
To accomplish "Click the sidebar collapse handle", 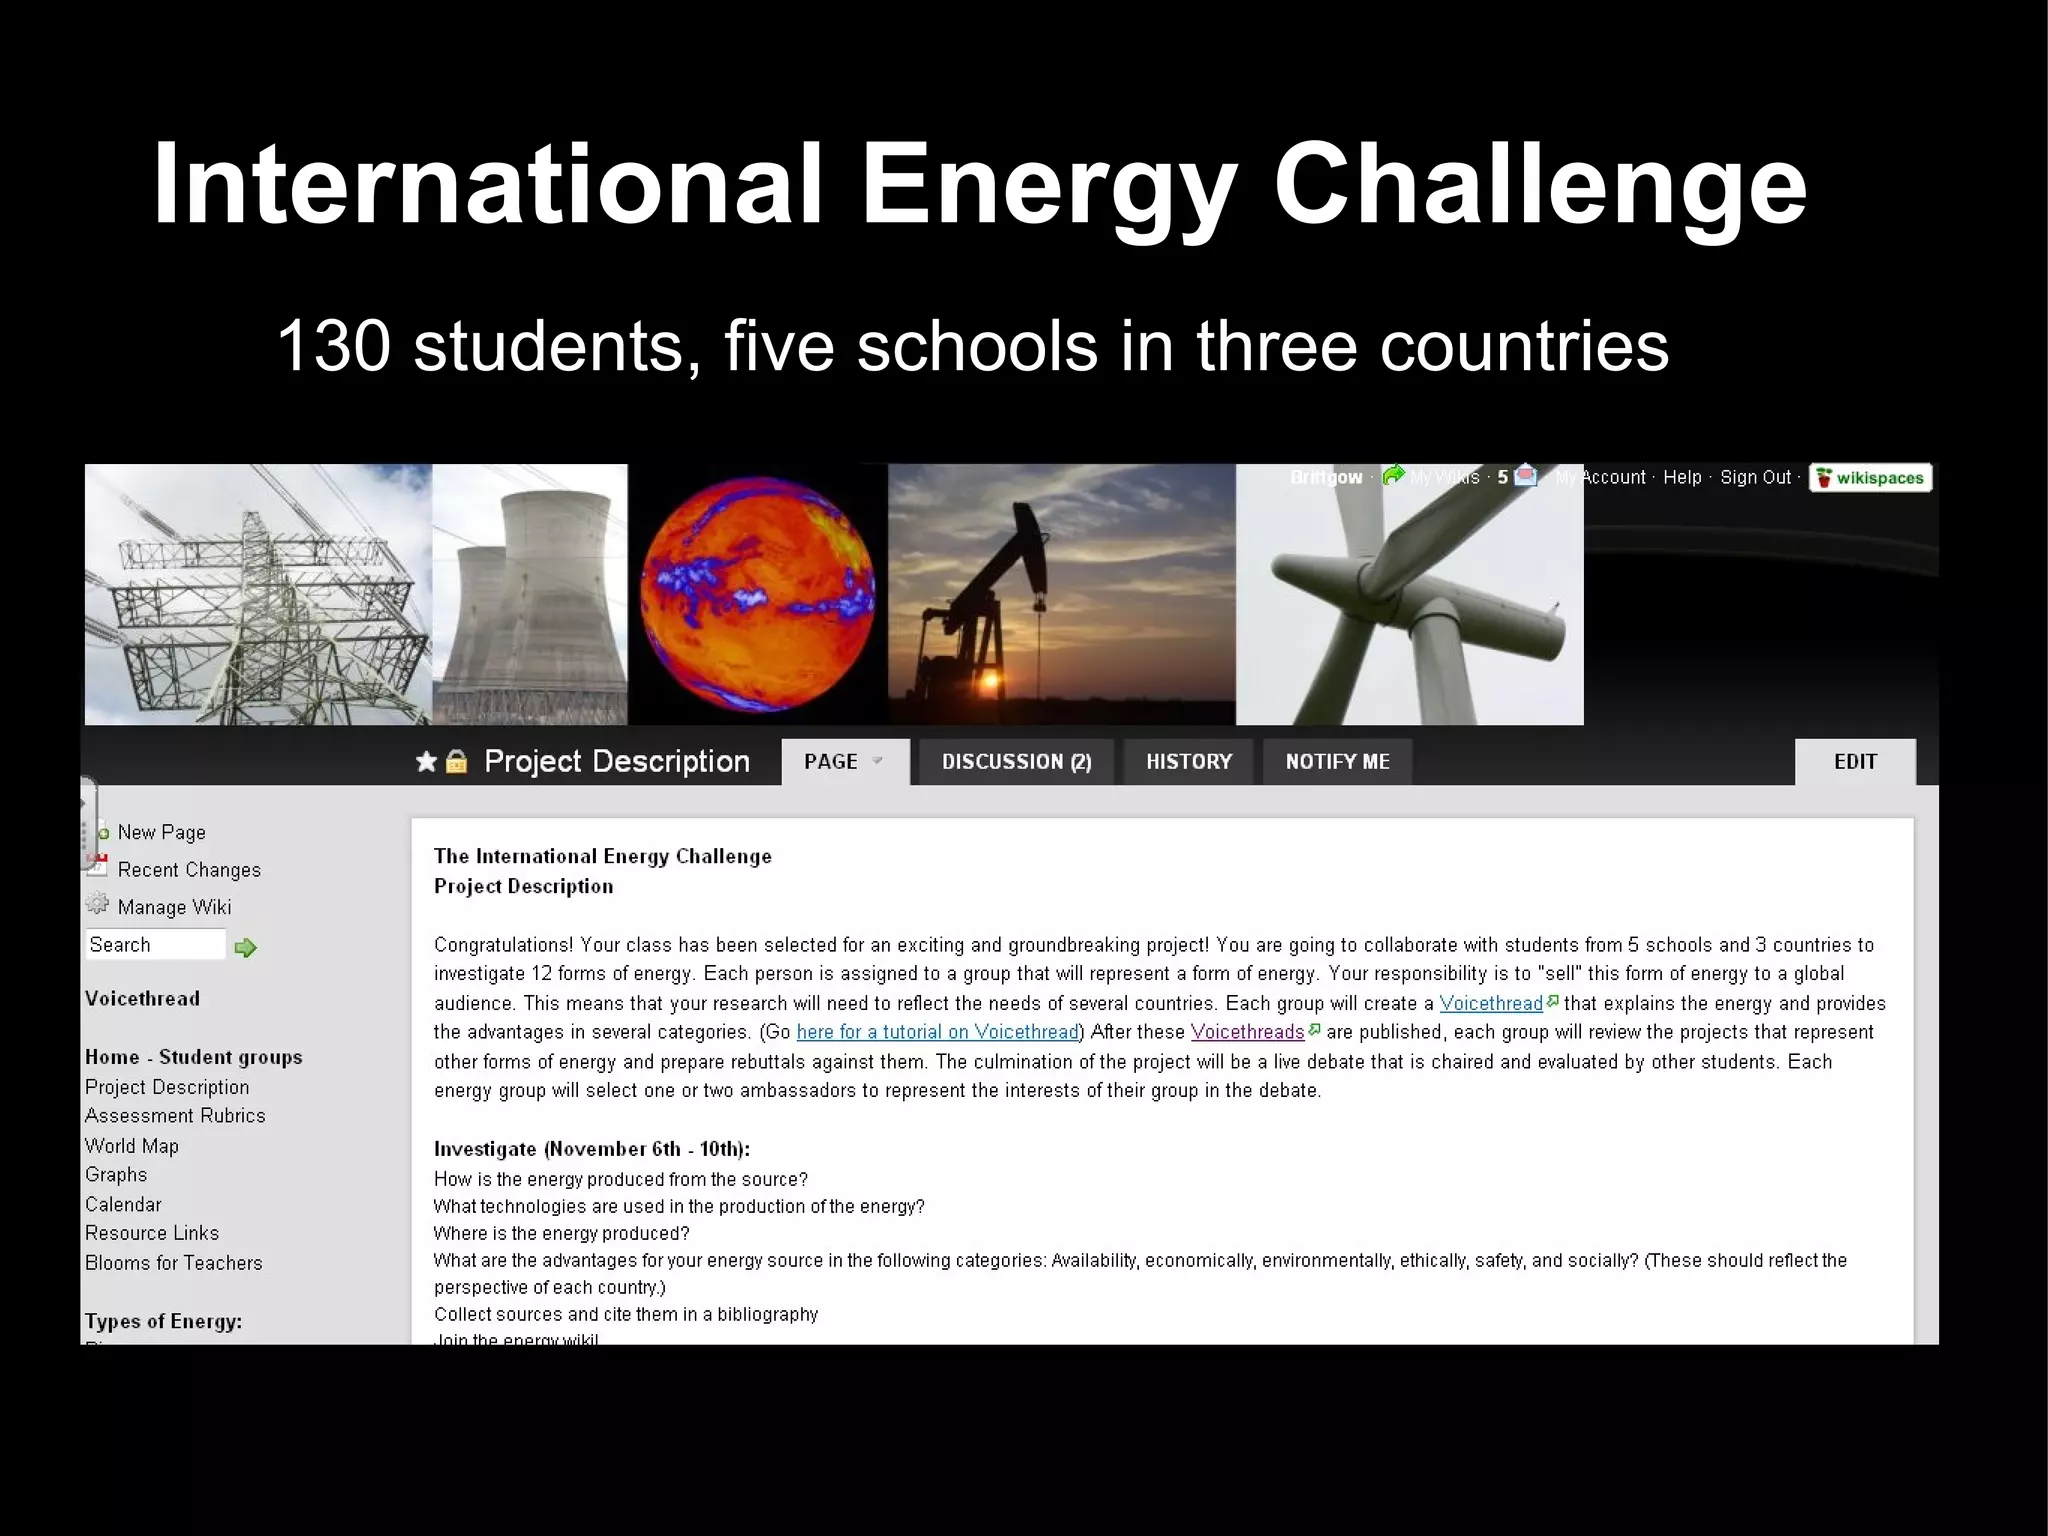I will tap(89, 825).
